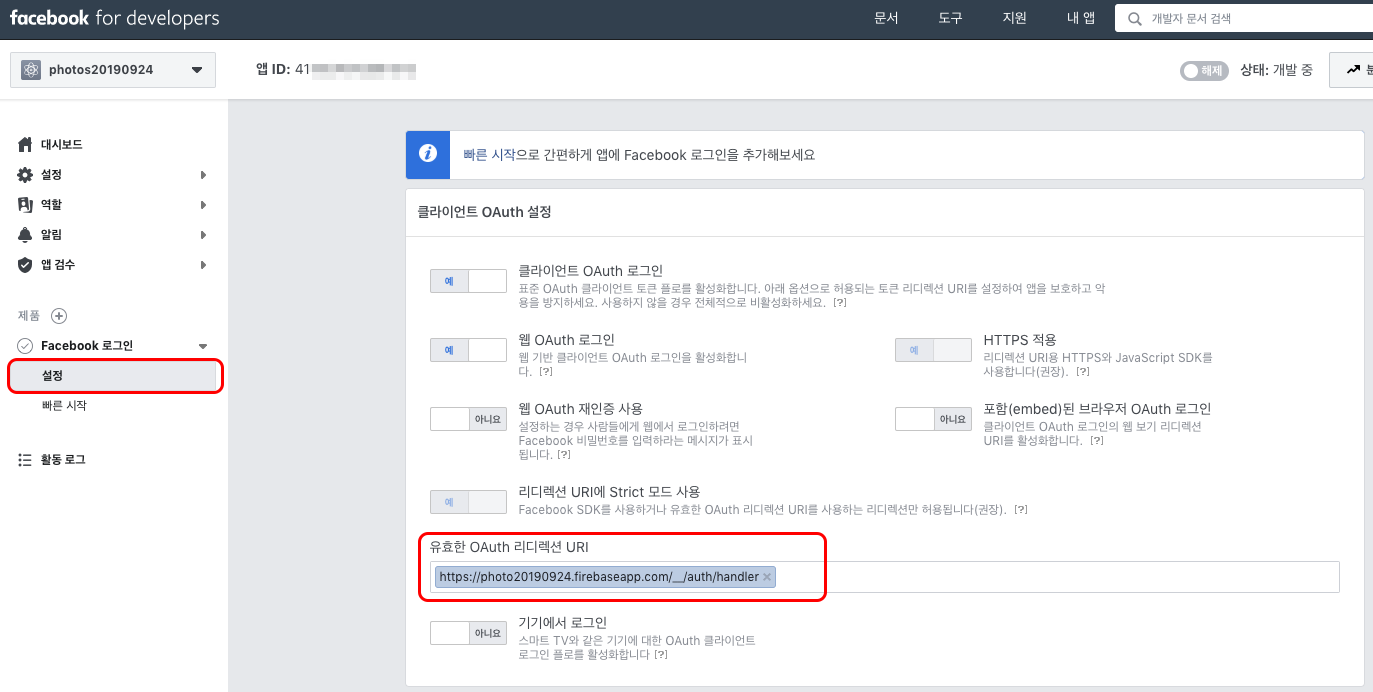Open help for 기기에서 로그인 [?]
This screenshot has height=692, width=1373.
pyautogui.click(x=661, y=654)
